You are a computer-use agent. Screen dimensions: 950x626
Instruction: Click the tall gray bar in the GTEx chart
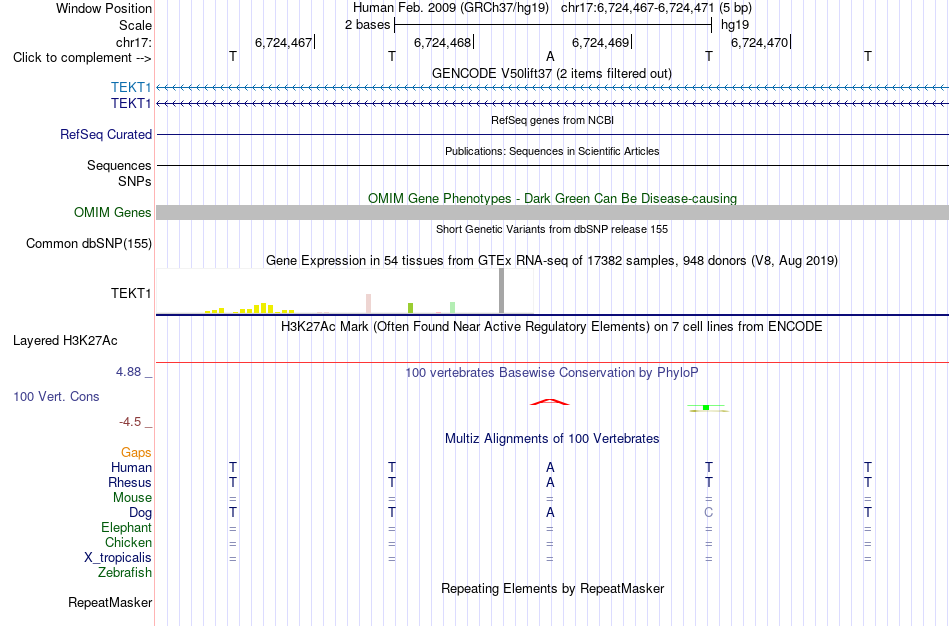[501, 291]
